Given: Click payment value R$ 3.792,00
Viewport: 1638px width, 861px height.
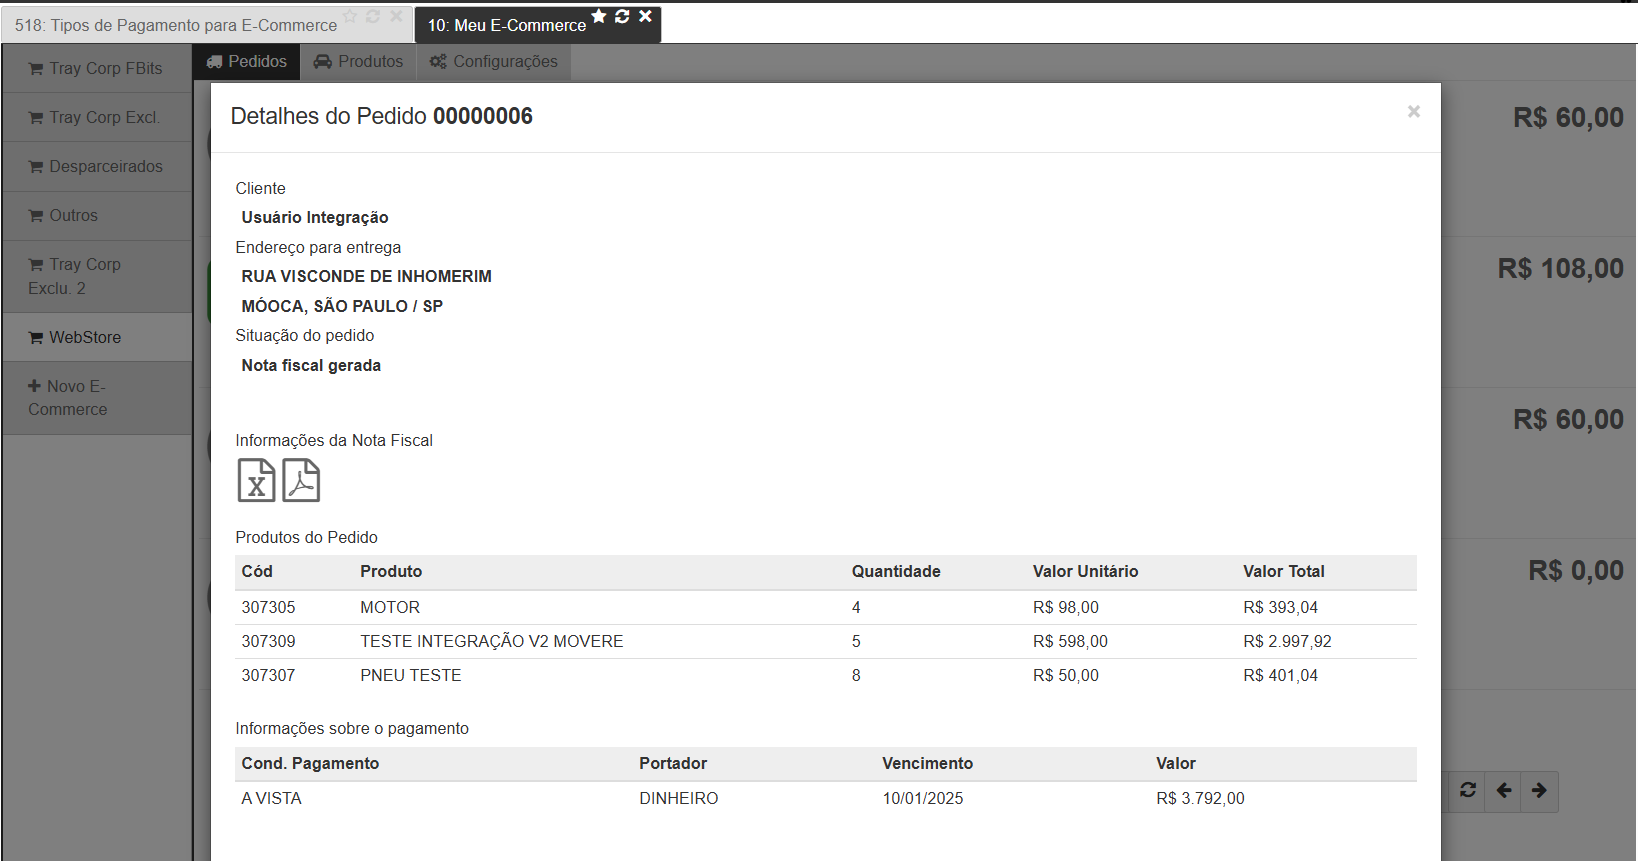Looking at the screenshot, I should [1200, 798].
